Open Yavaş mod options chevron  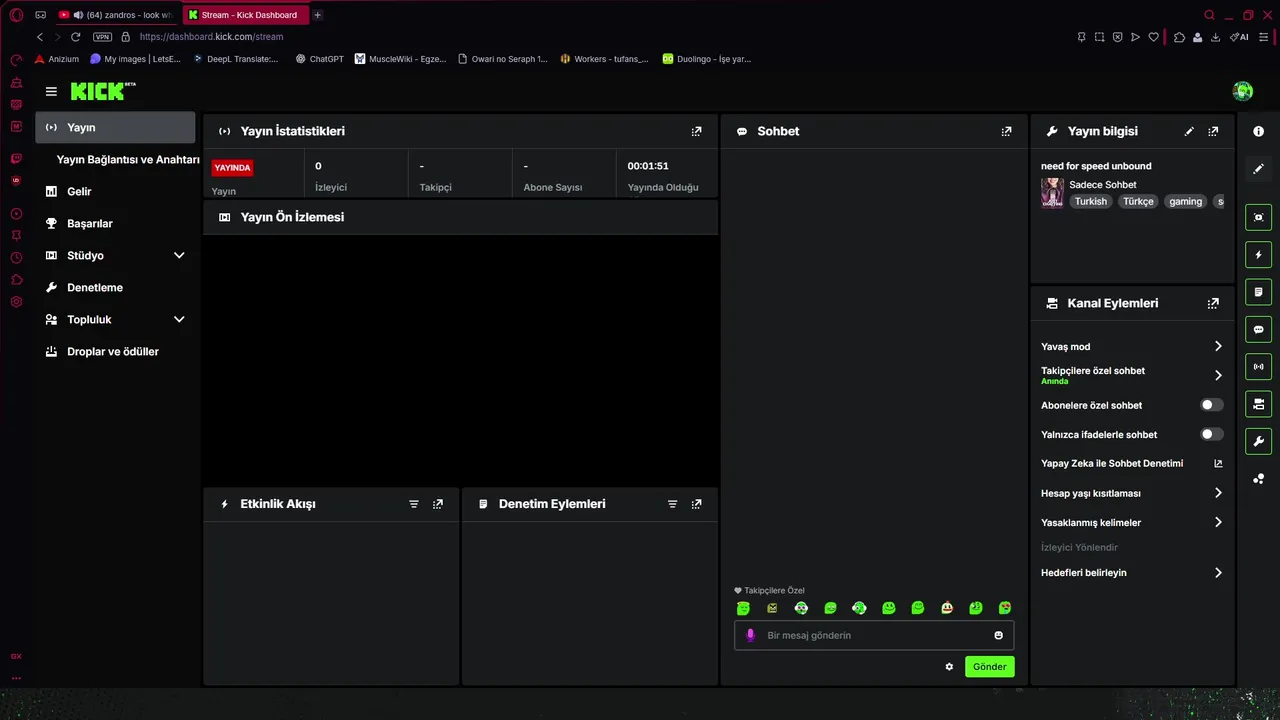(1218, 346)
